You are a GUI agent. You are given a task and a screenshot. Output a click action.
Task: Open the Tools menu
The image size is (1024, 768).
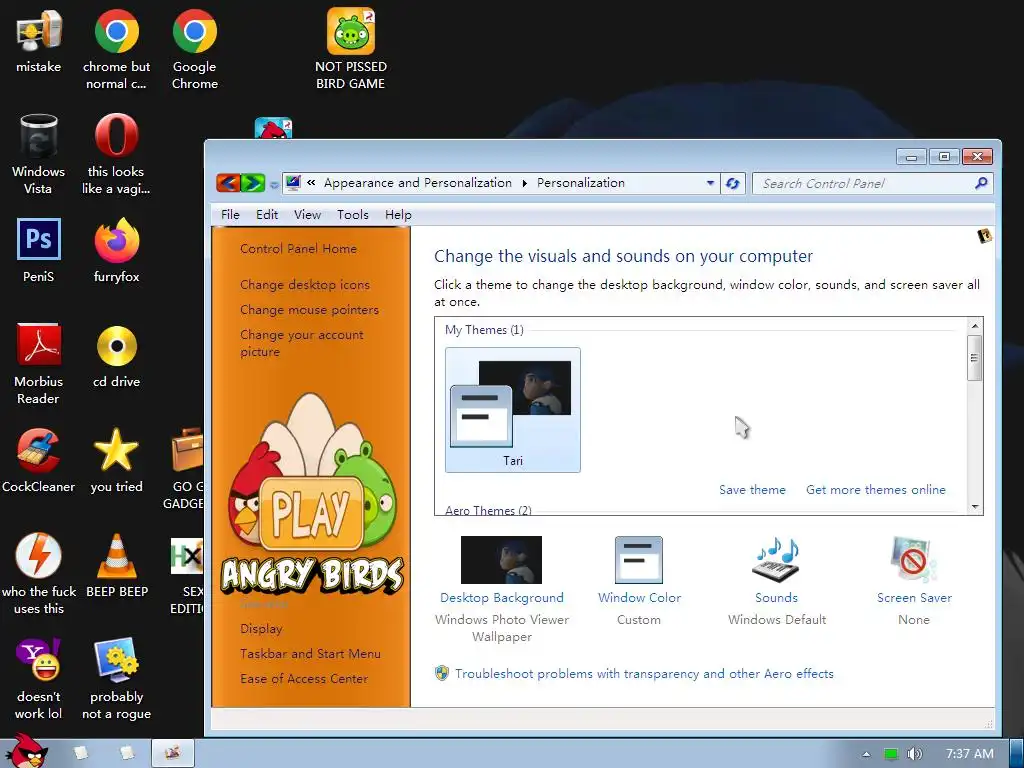coord(353,215)
